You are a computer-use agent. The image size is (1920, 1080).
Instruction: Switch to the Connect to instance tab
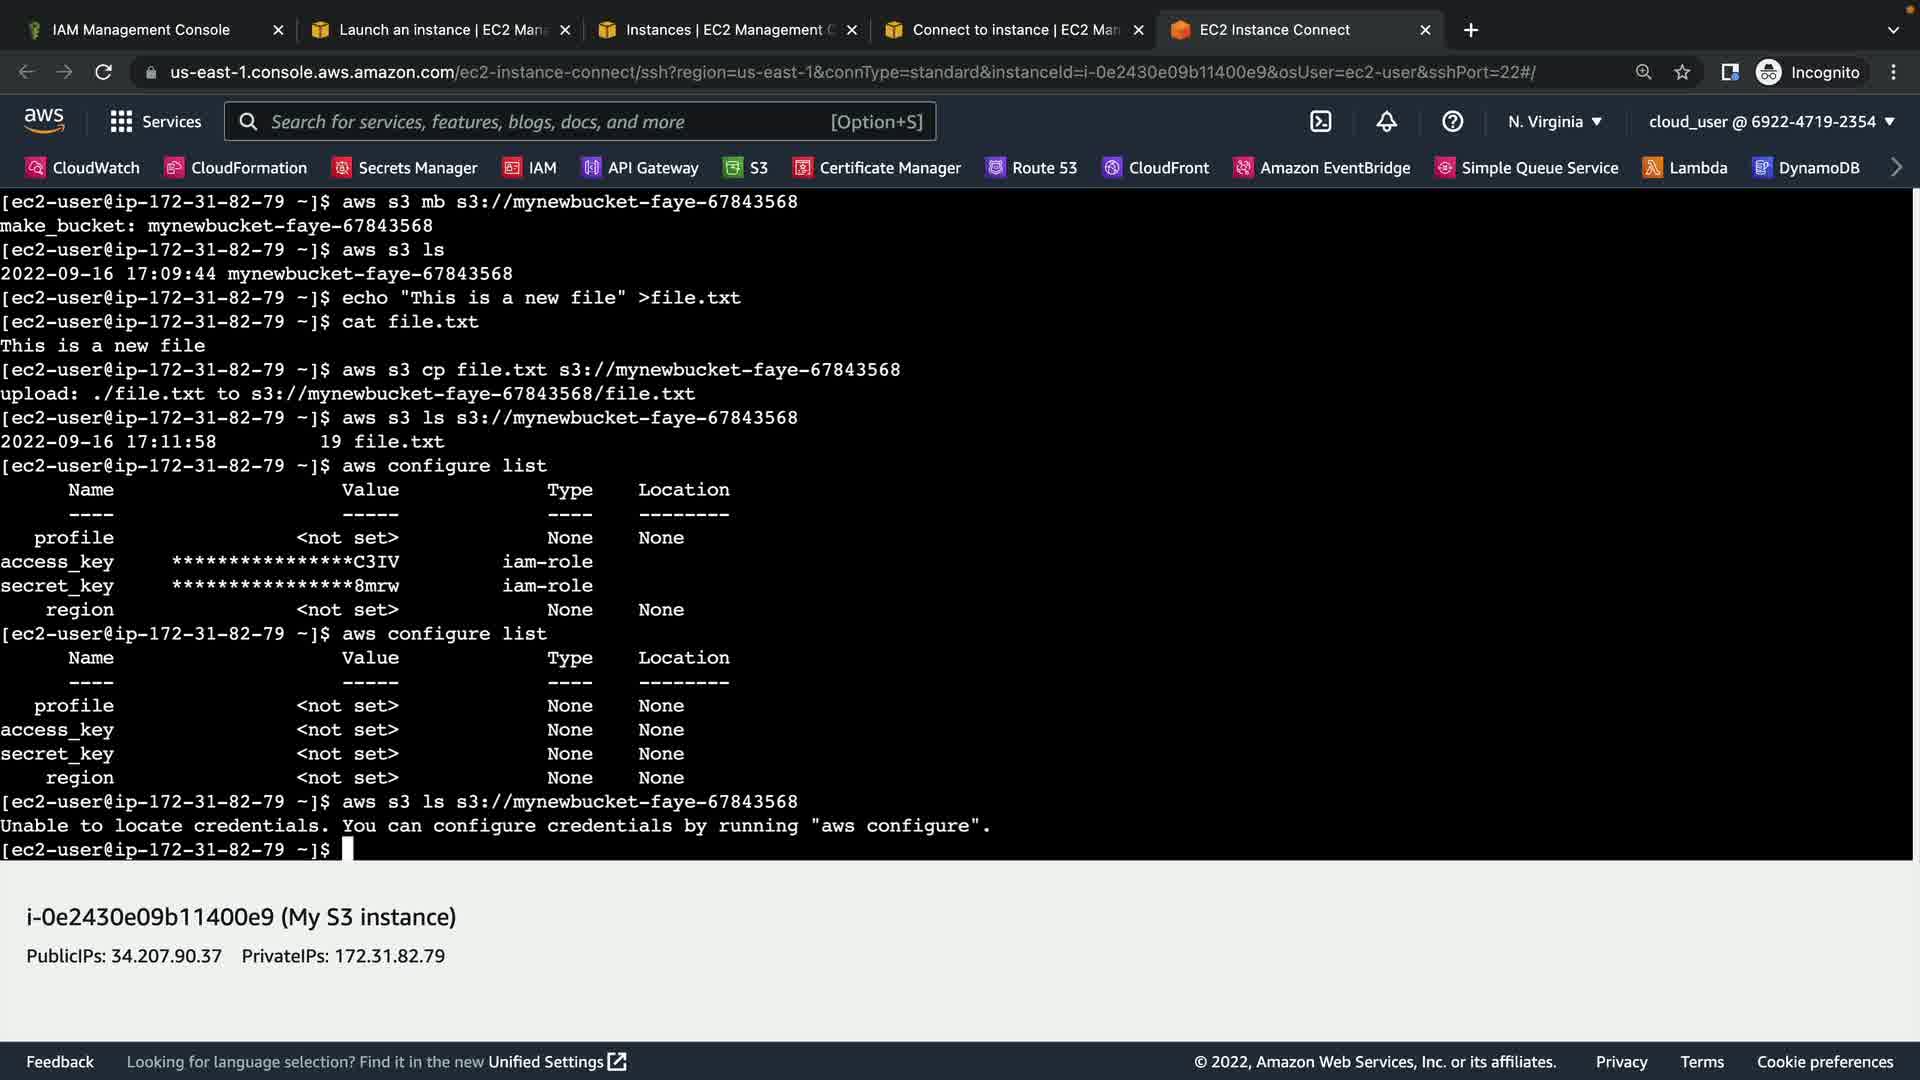point(1015,30)
